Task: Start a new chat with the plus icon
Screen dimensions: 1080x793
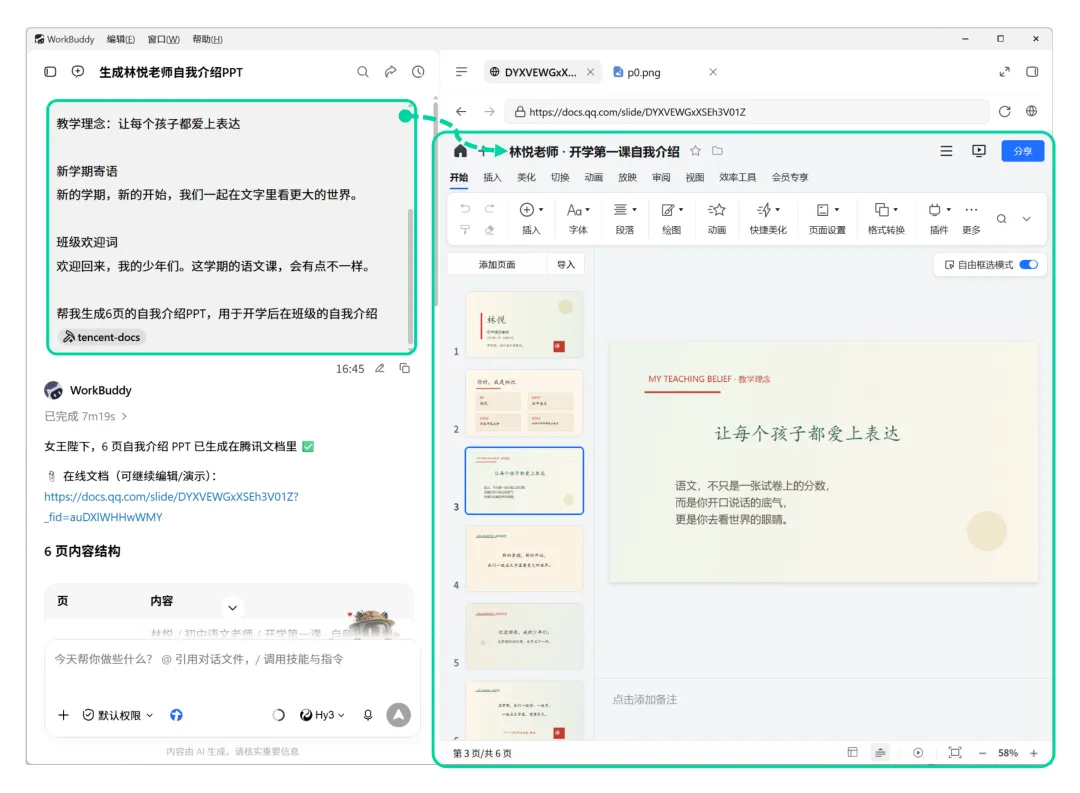Action: [78, 72]
